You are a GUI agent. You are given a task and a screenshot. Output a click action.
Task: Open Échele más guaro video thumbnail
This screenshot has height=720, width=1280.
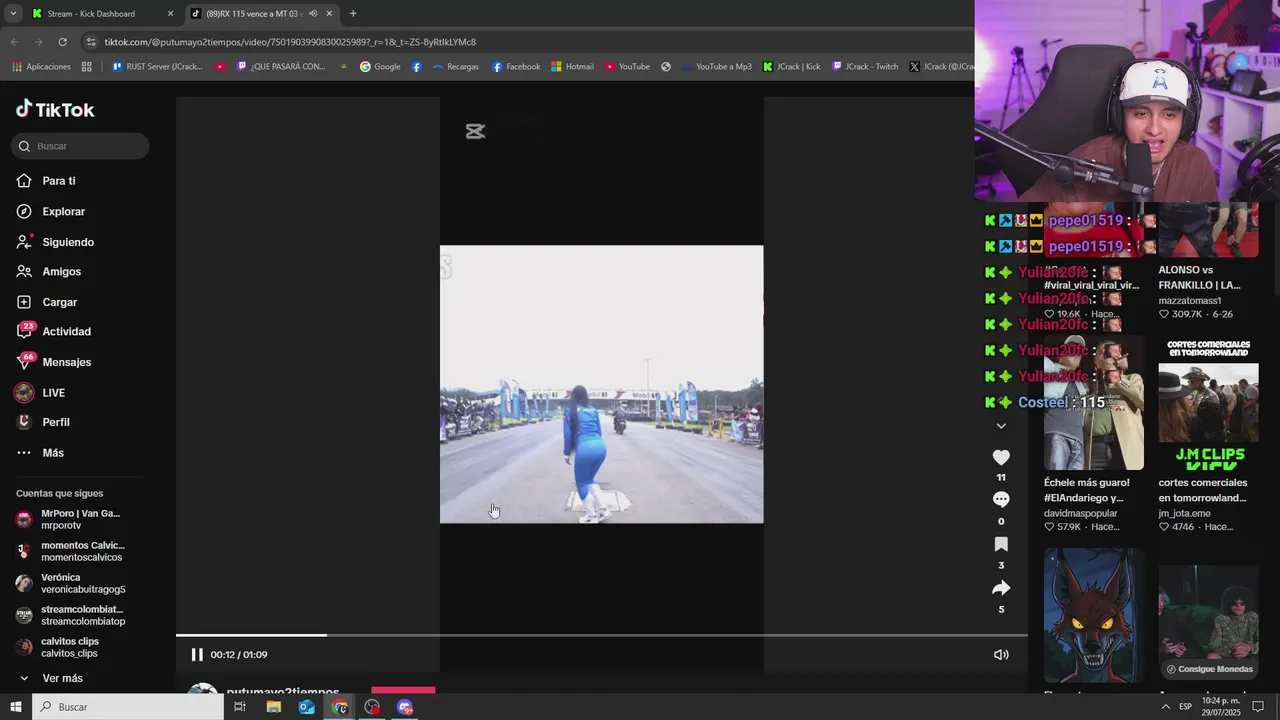click(1094, 404)
